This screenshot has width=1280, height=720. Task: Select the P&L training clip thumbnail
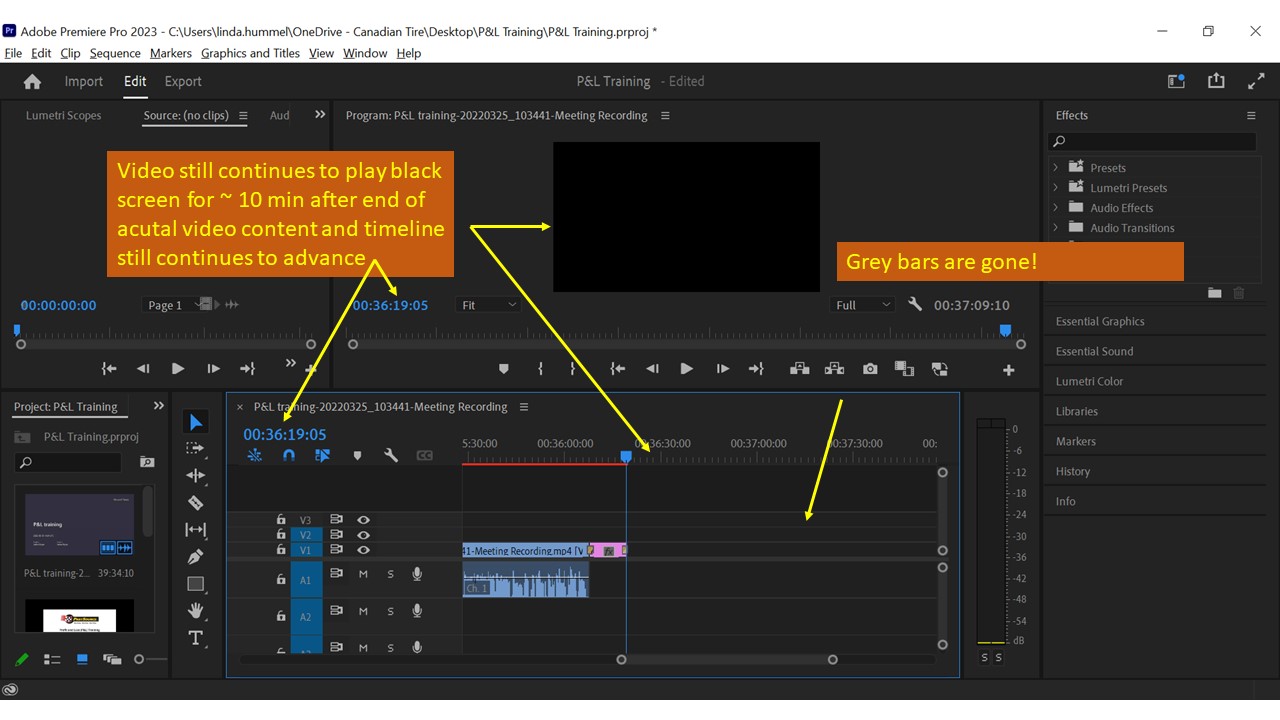pyautogui.click(x=79, y=525)
